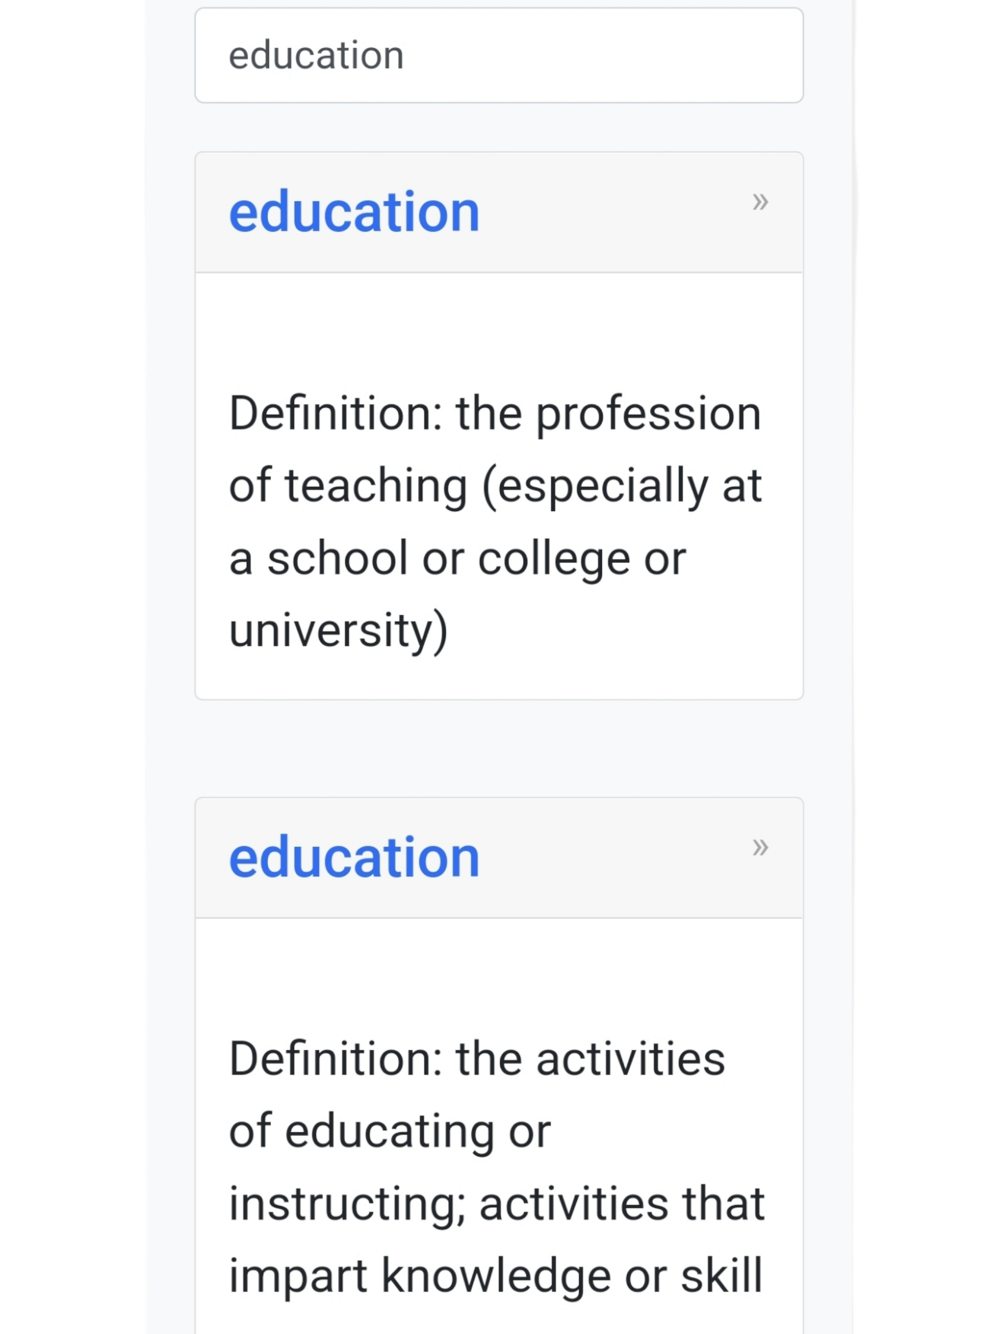The height and width of the screenshot is (1334, 1000).
Task: Click the line "instructing; activities that"
Action: point(496,1204)
